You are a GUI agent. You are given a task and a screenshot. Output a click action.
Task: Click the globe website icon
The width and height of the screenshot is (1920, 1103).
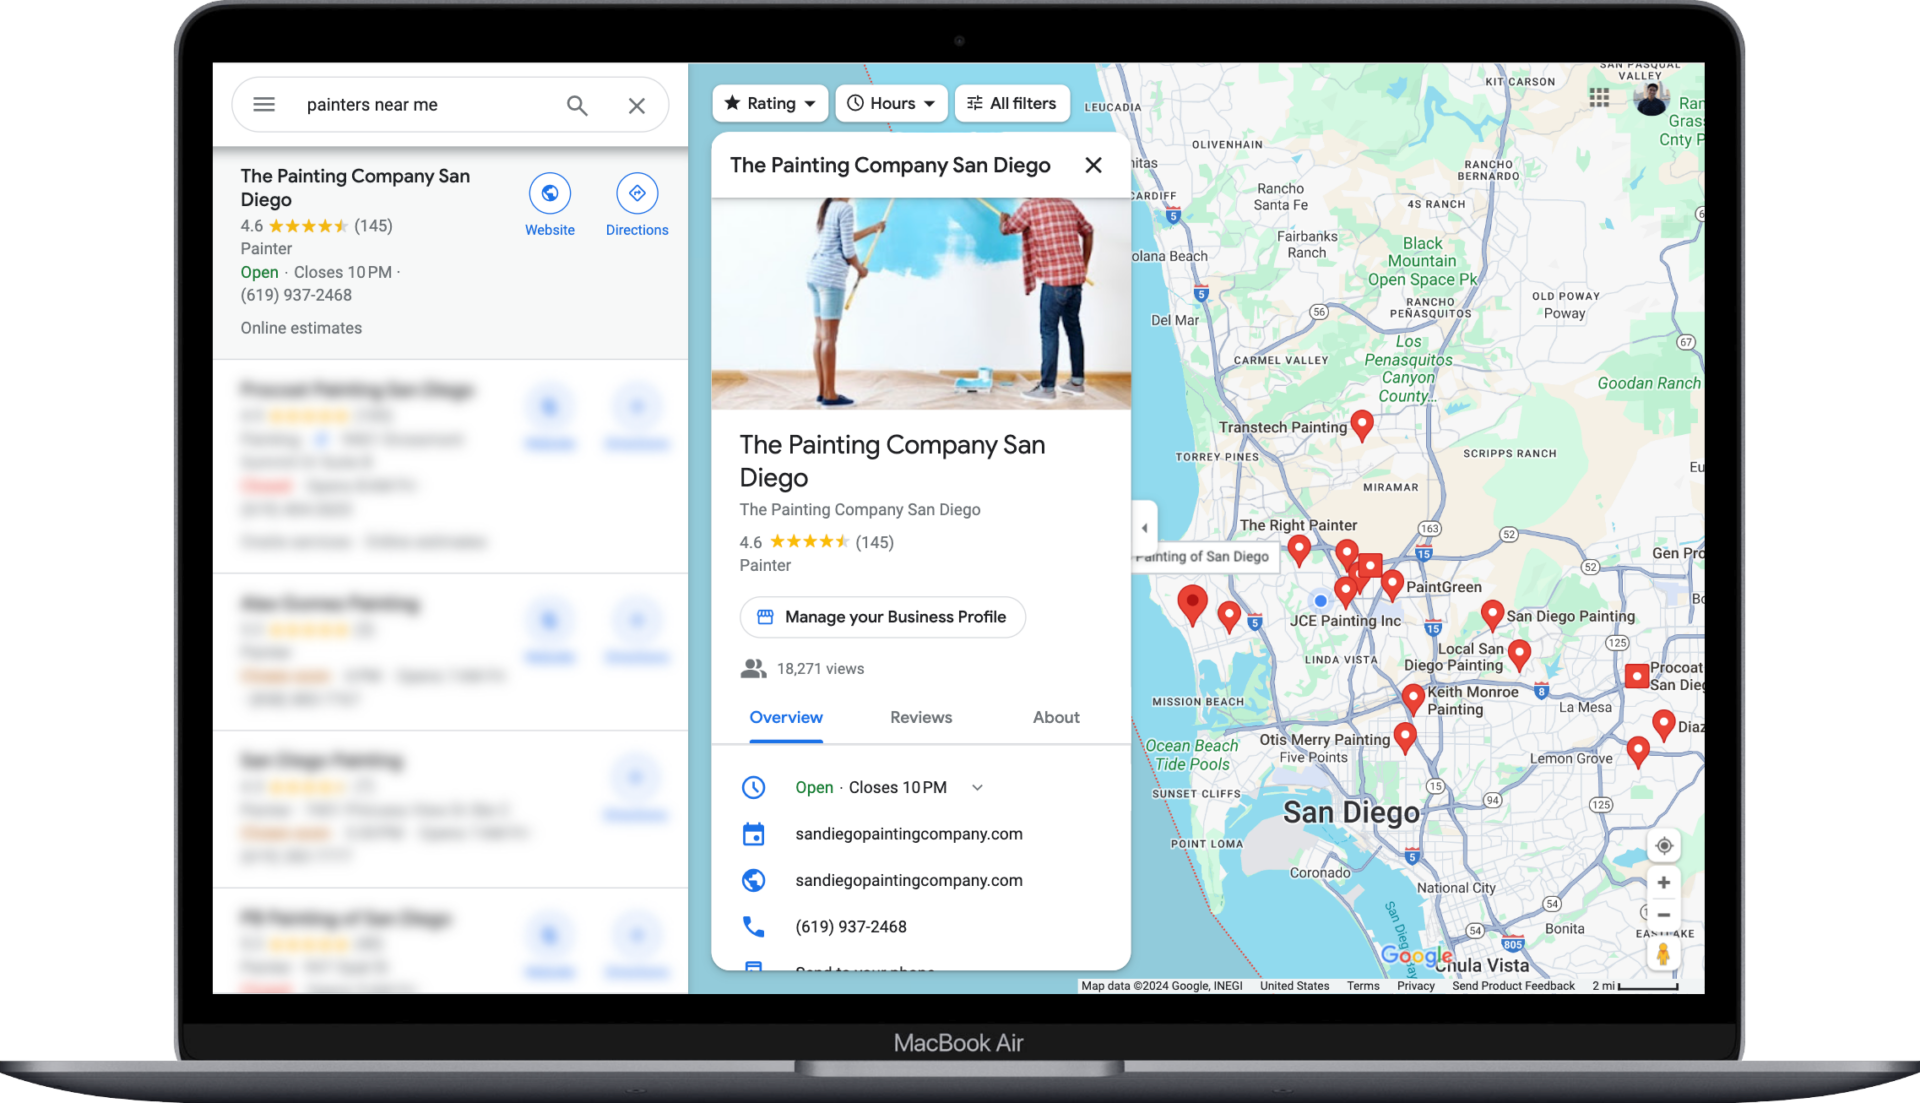click(754, 880)
